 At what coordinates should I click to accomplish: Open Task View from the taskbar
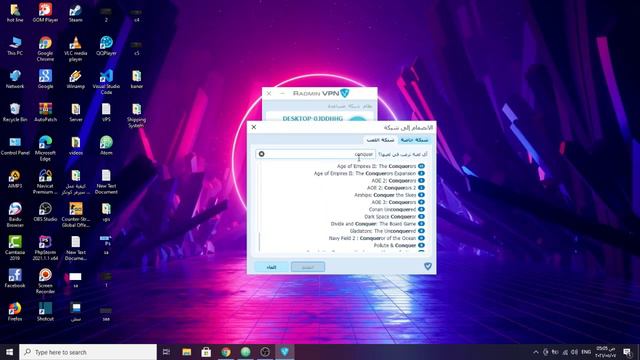(166, 352)
